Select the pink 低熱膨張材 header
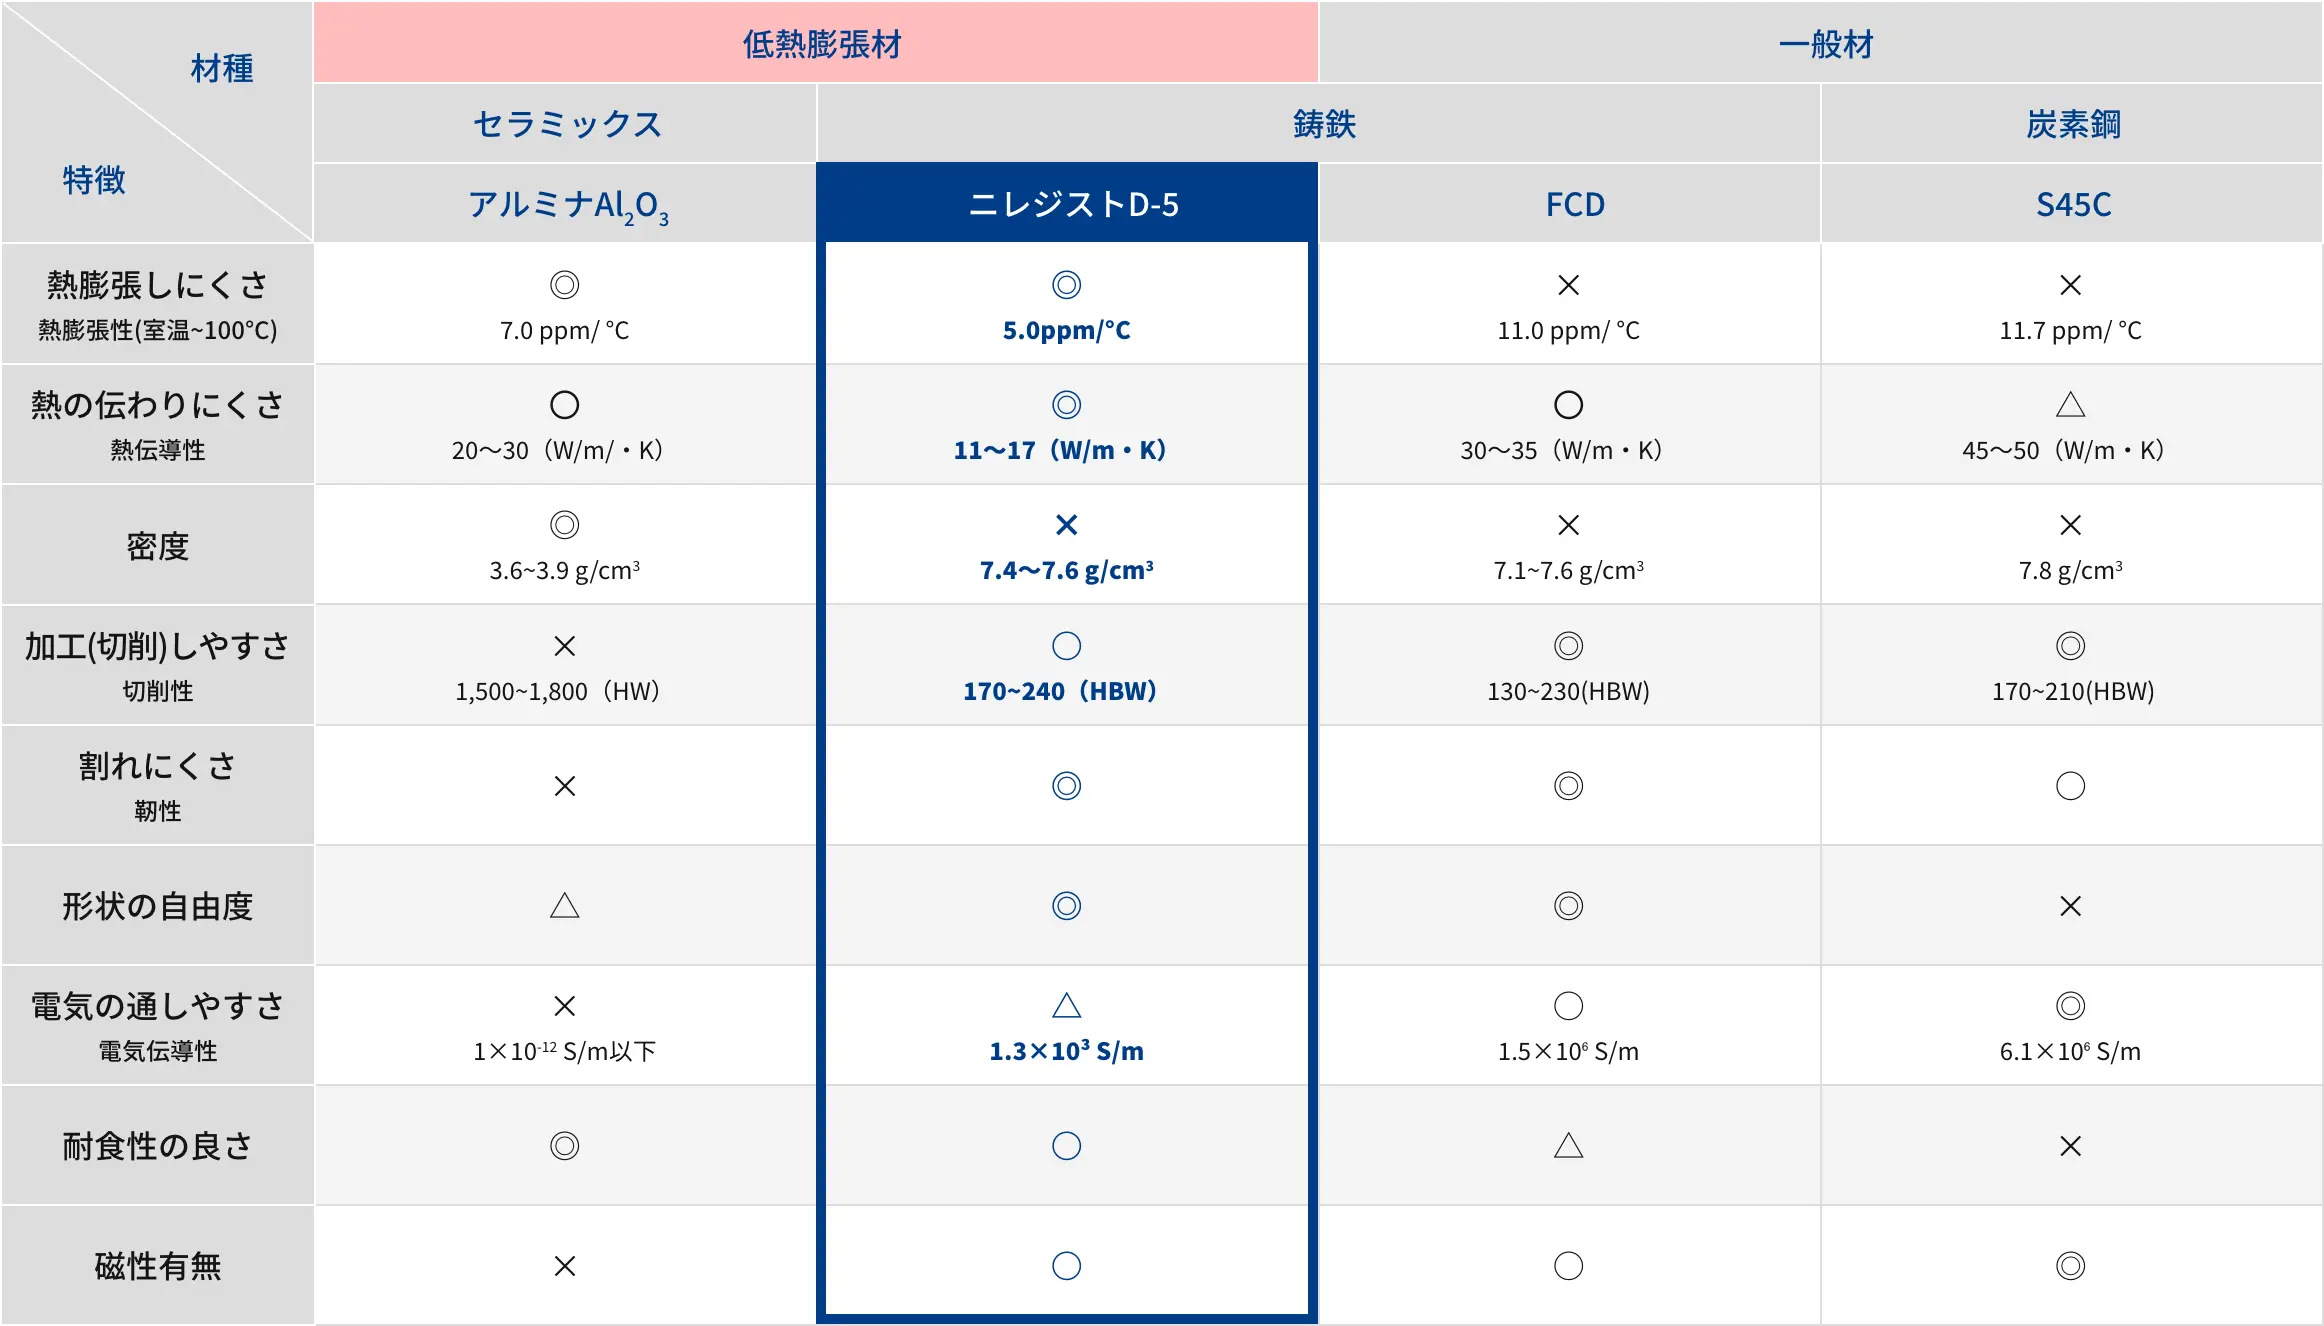This screenshot has width=2324, height=1326. (x=820, y=44)
